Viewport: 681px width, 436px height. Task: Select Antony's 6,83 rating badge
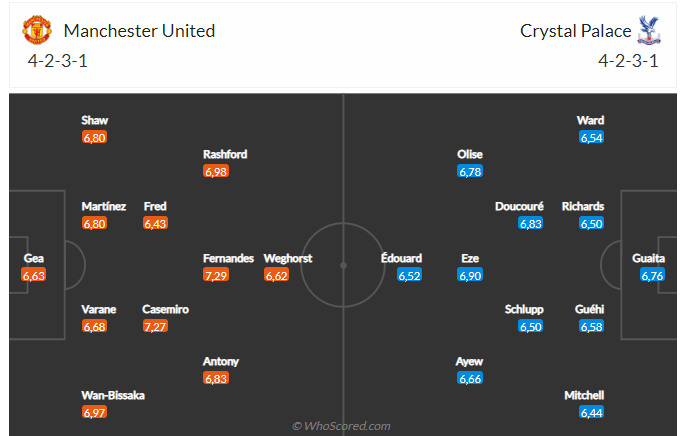click(x=216, y=378)
